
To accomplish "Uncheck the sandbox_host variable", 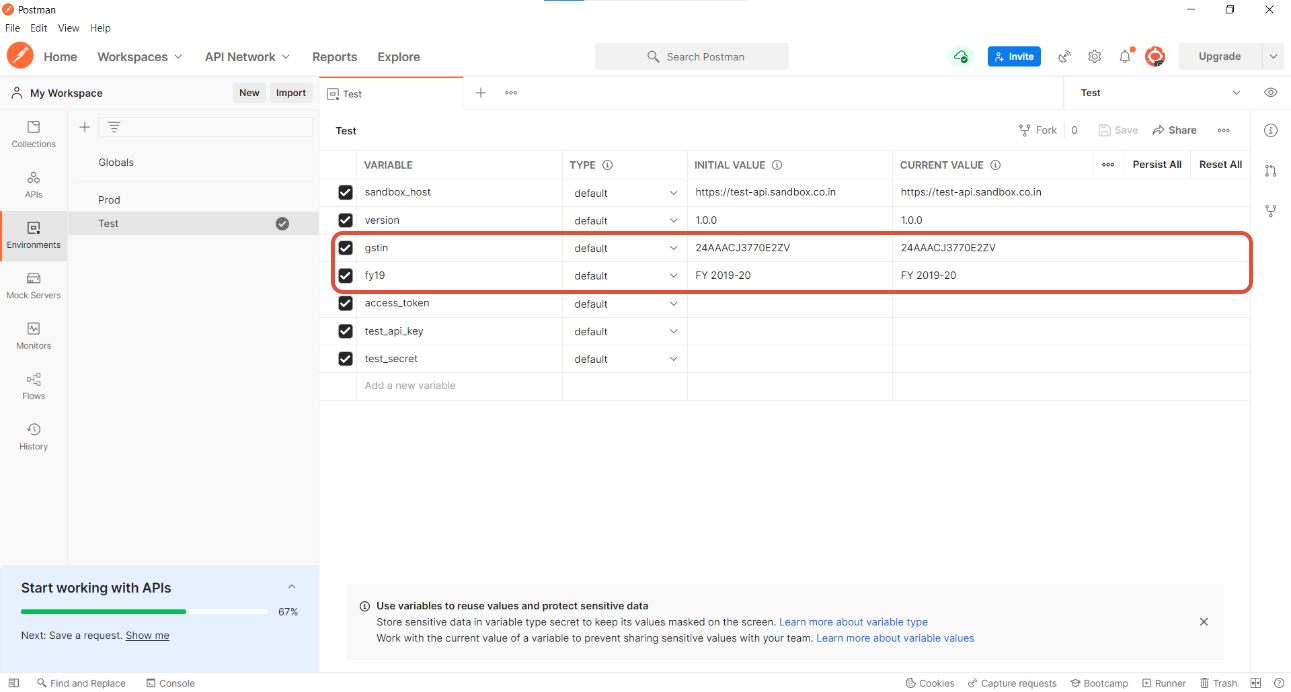I will click(x=346, y=192).
